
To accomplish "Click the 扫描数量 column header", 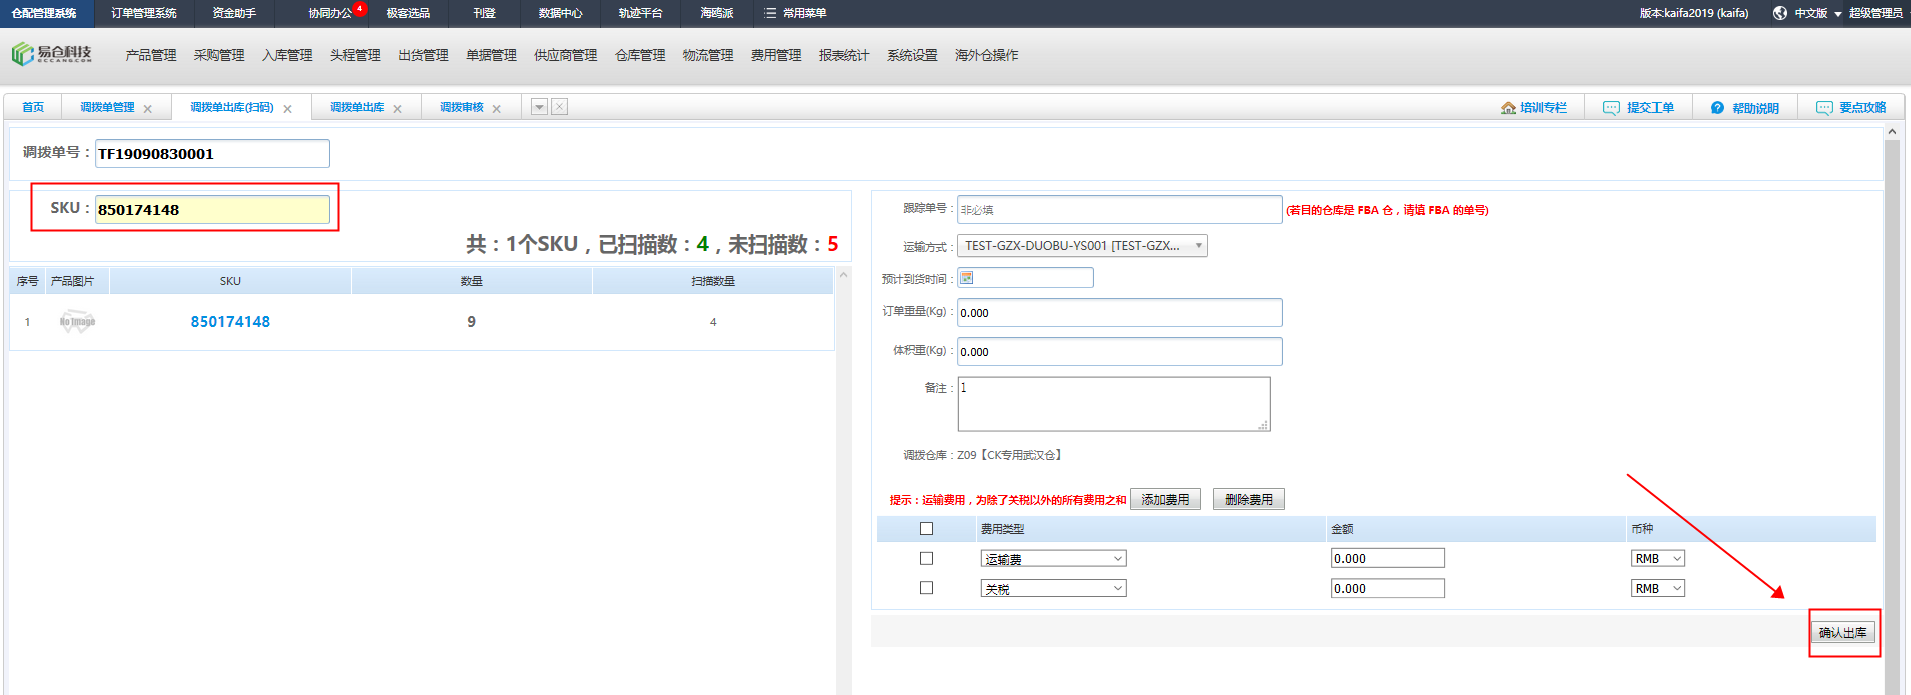I will (713, 281).
